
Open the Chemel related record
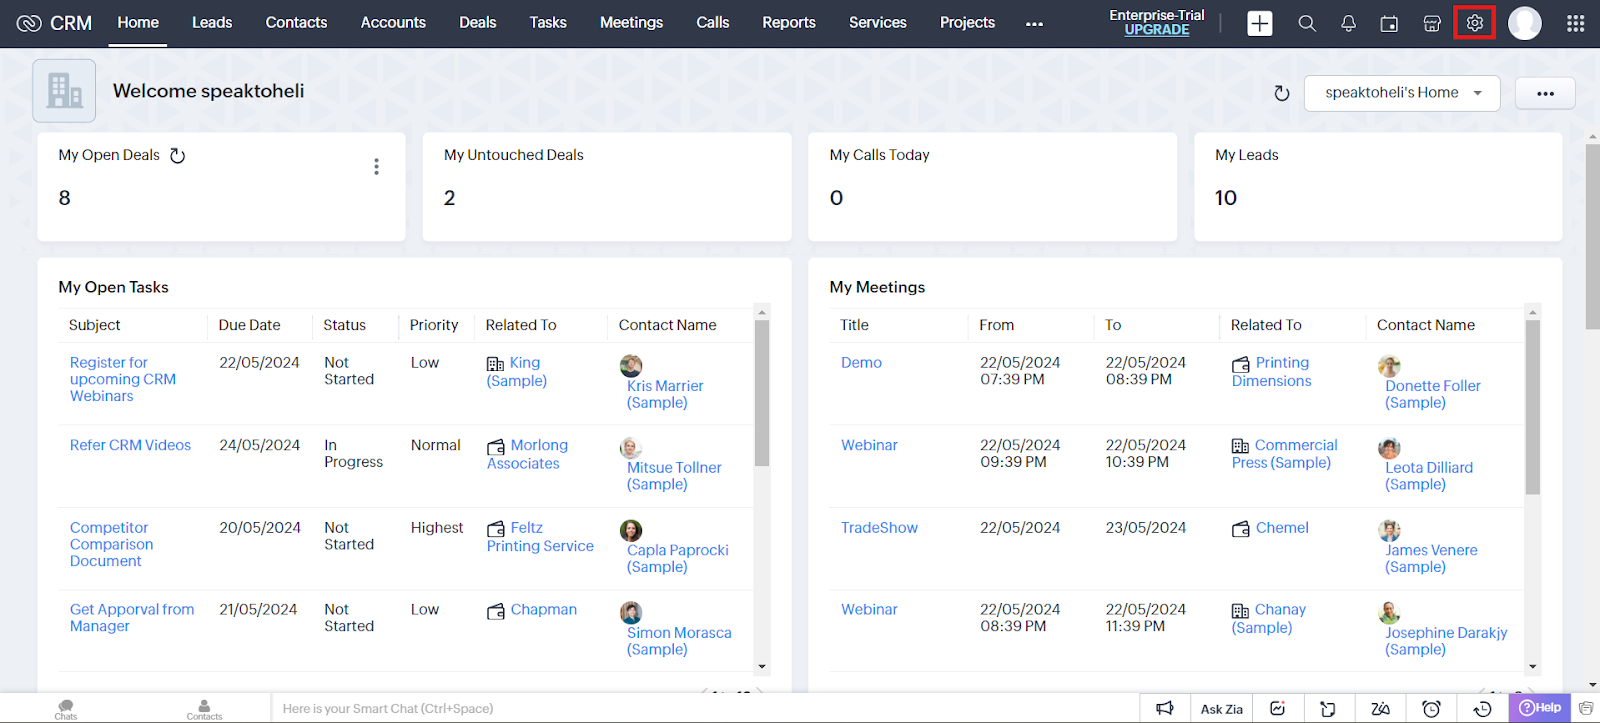(x=1282, y=528)
